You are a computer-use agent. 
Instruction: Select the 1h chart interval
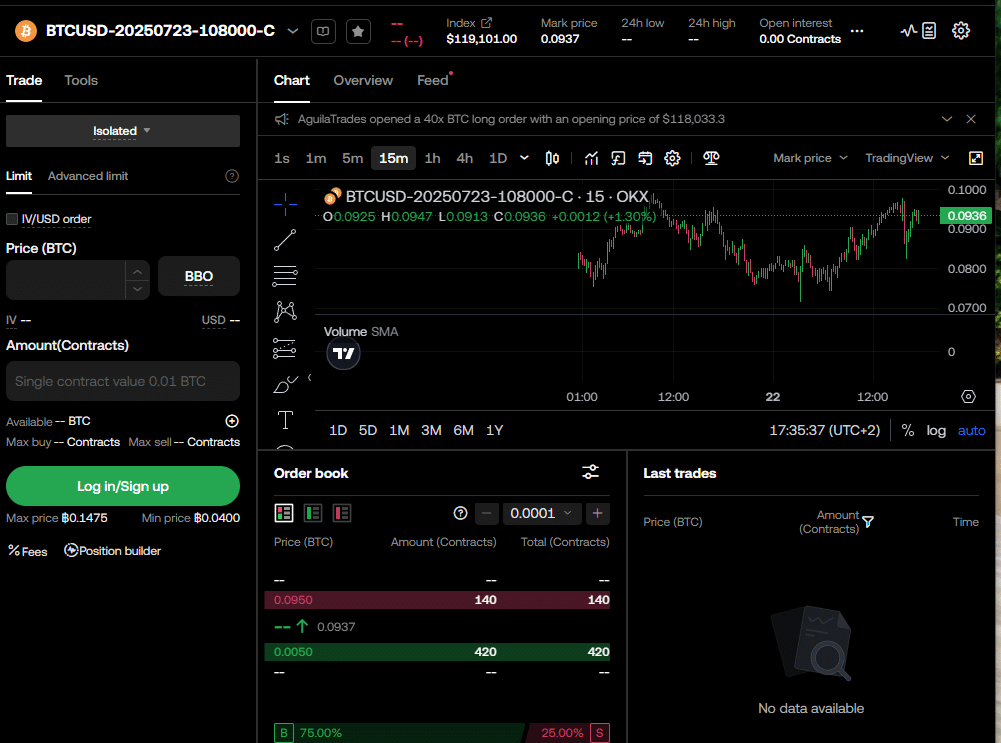point(432,158)
